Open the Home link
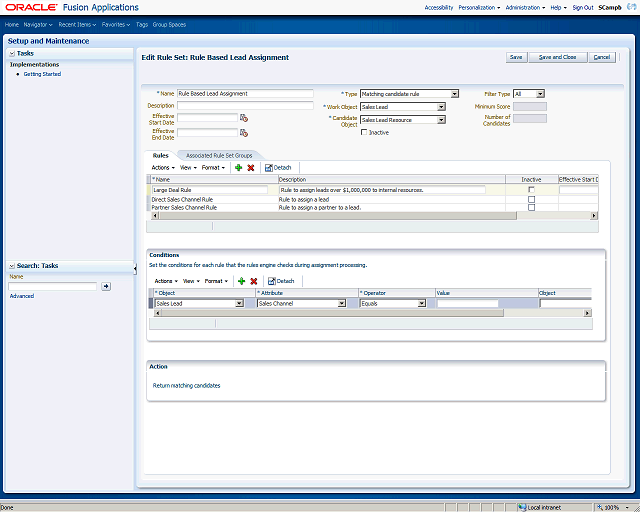The height and width of the screenshot is (512, 640). [x=12, y=25]
